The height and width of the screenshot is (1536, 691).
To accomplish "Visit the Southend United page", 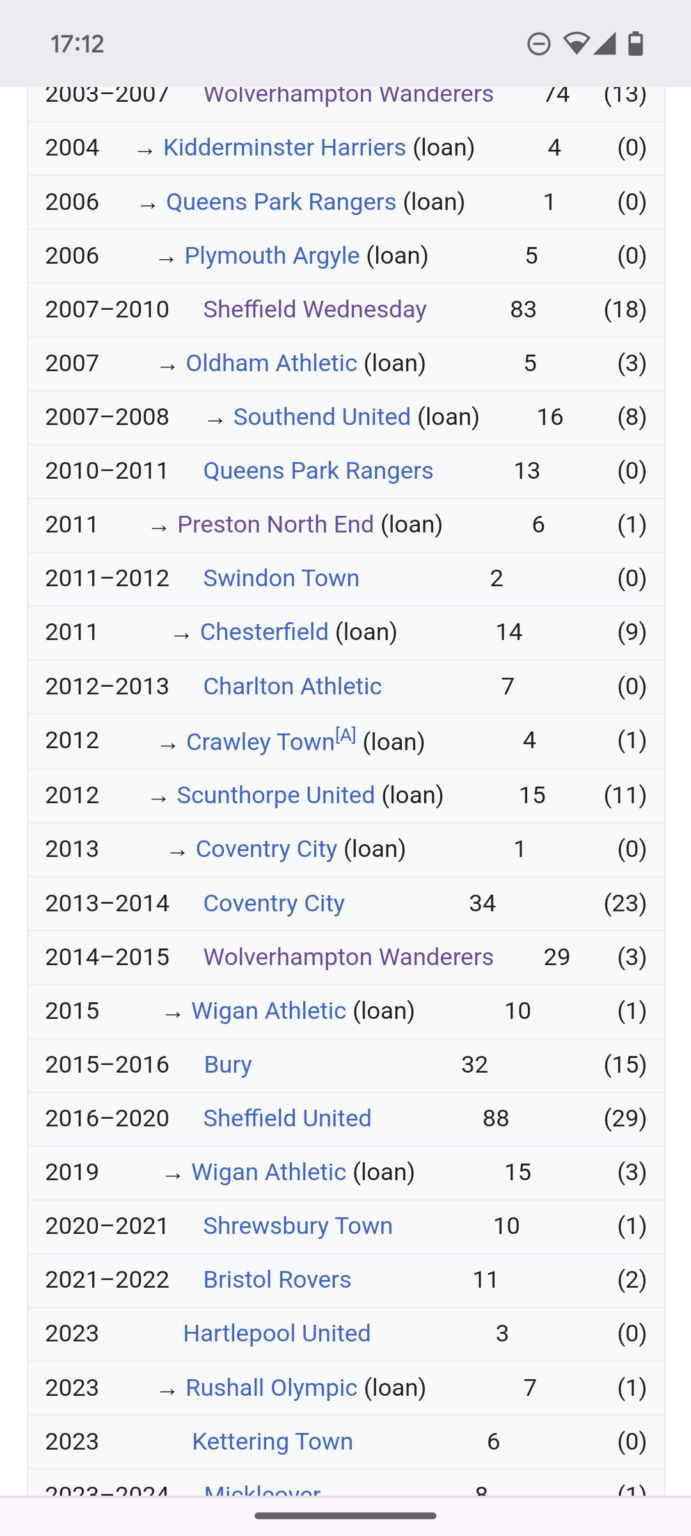I will [322, 417].
